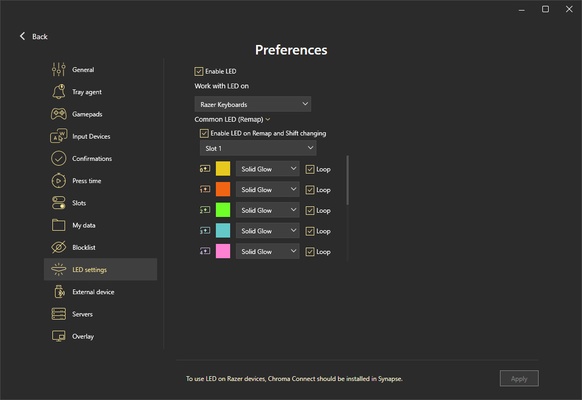The height and width of the screenshot is (400, 582).
Task: Click the Back text label
Action: click(40, 36)
